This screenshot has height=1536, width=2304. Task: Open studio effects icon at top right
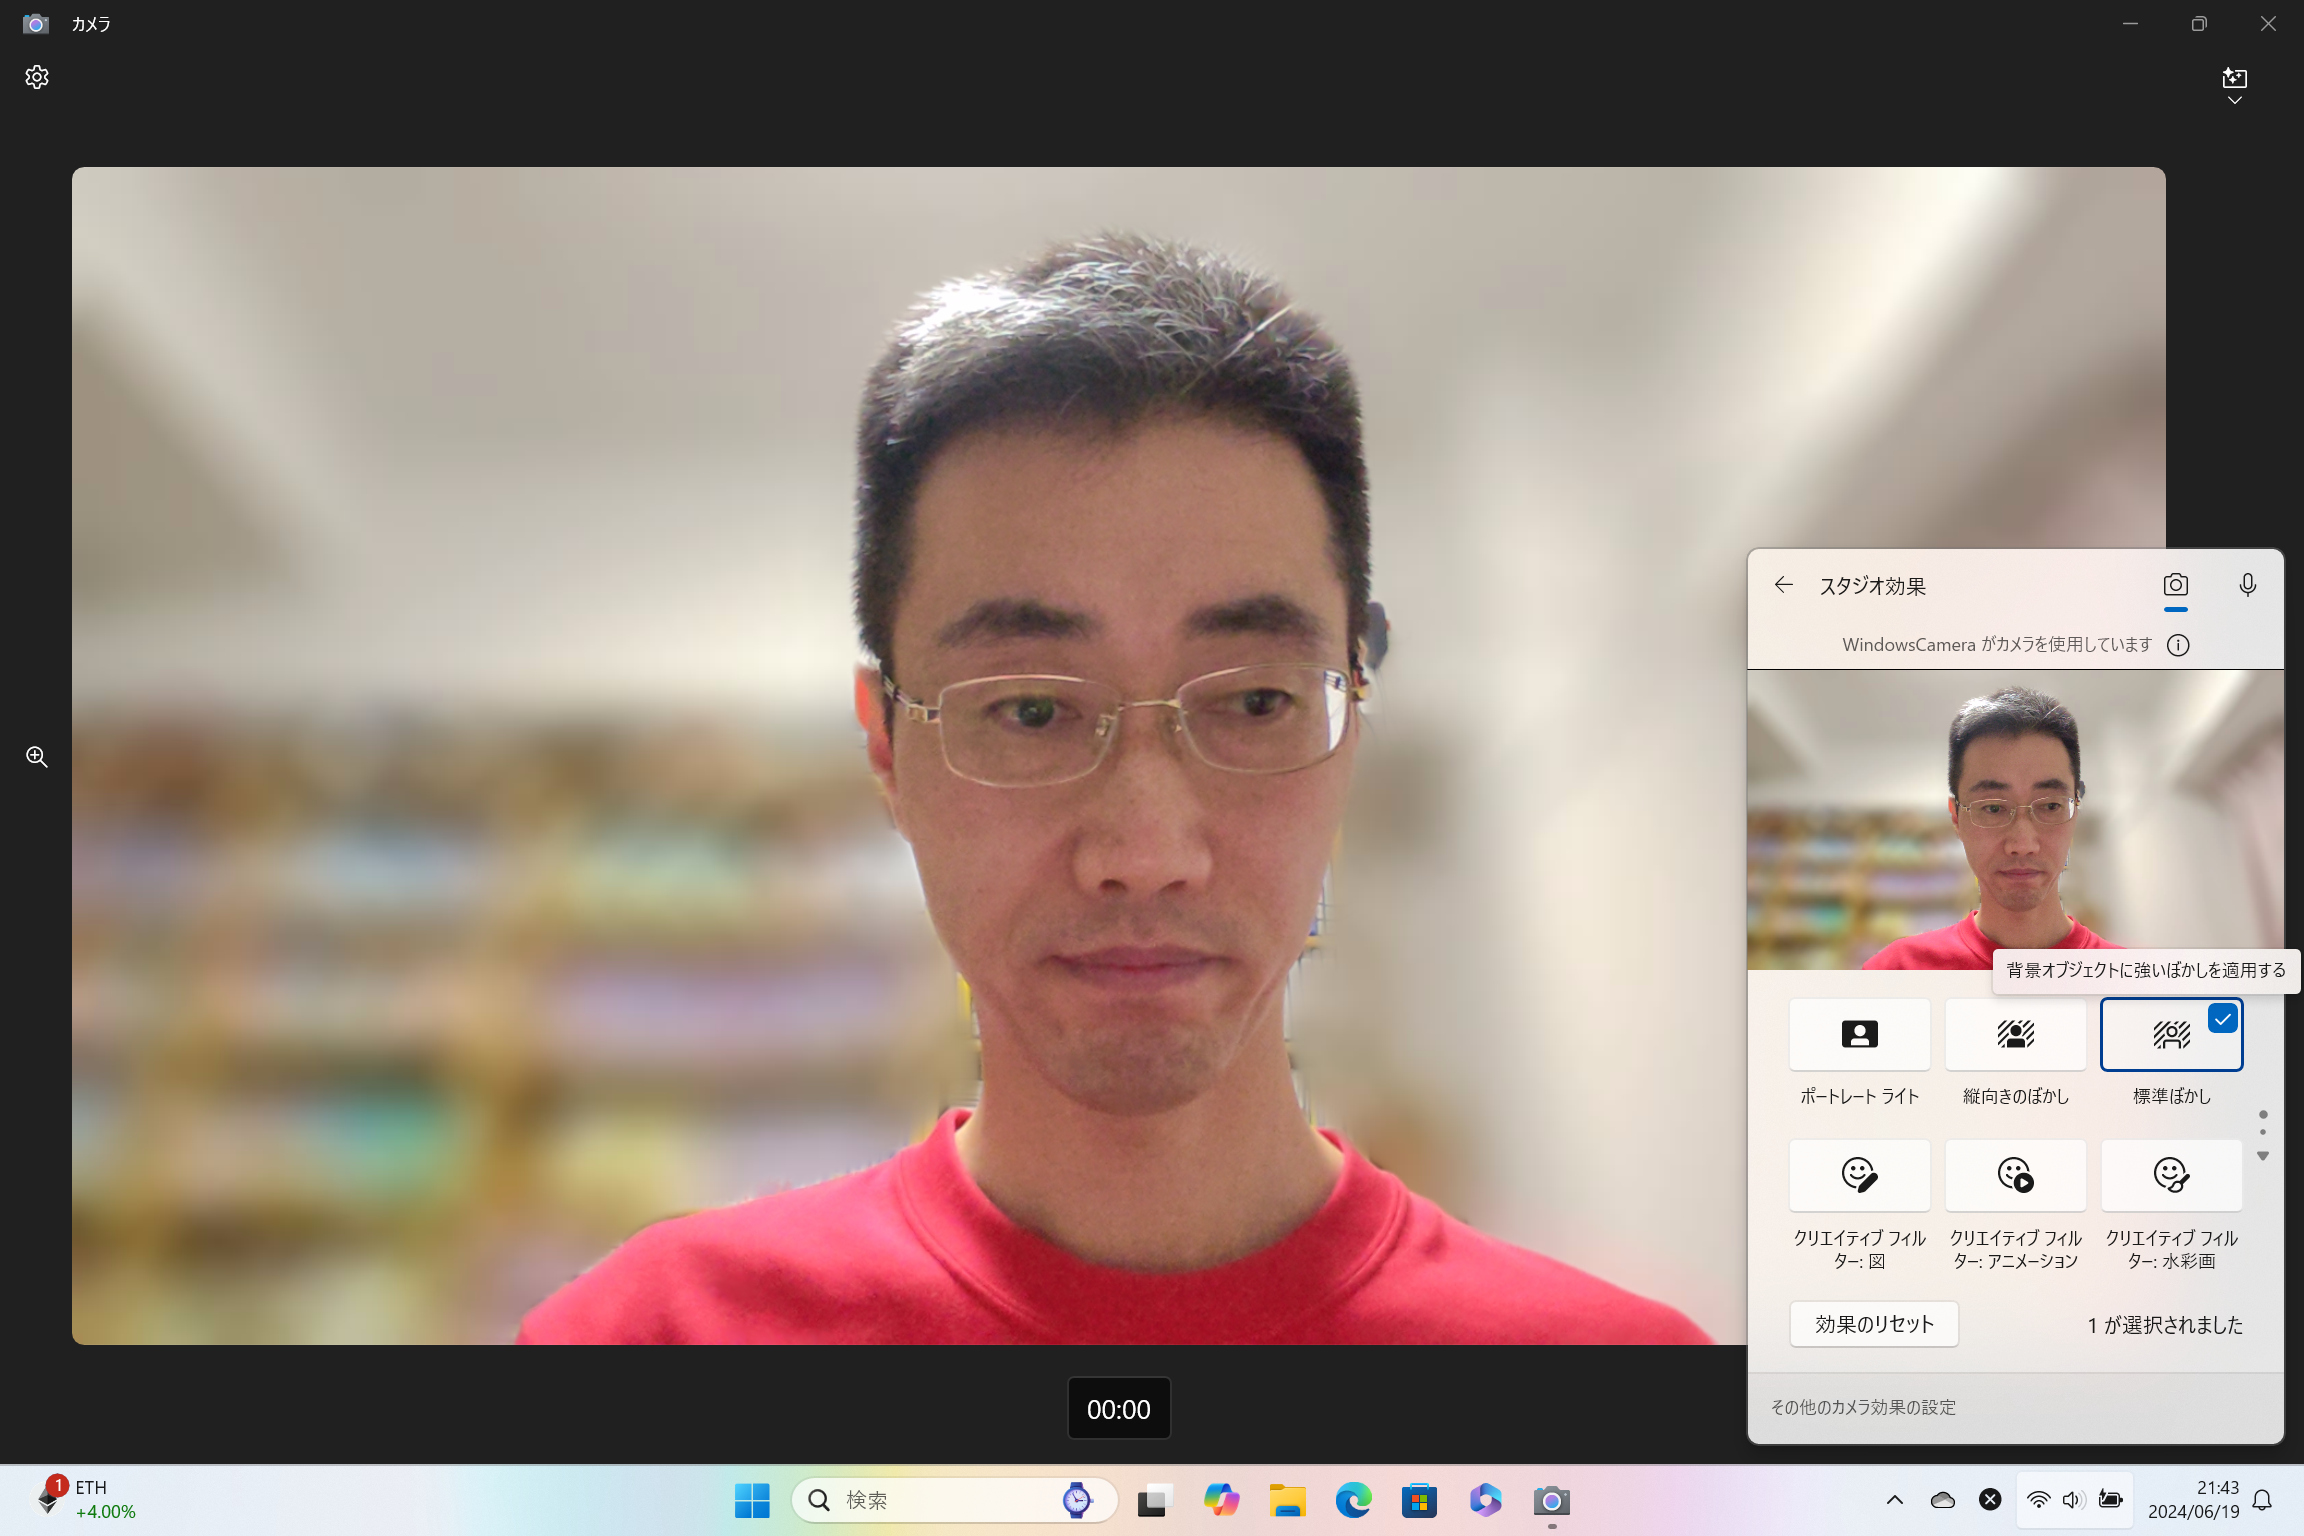click(x=2234, y=80)
